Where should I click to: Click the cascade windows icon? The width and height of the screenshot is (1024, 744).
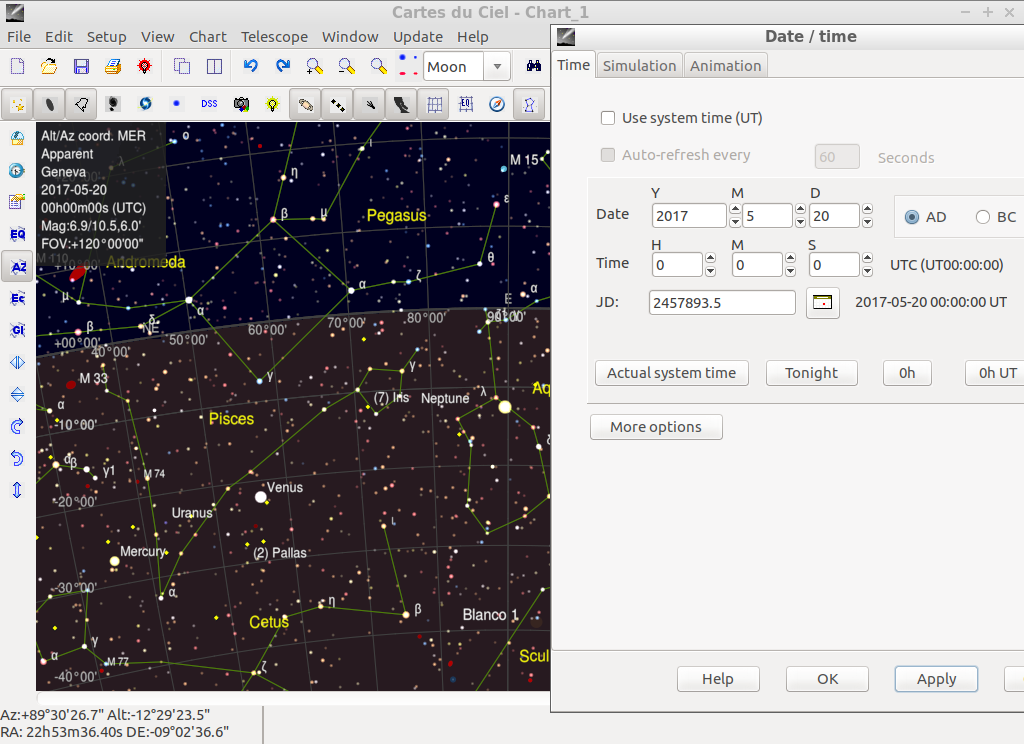click(x=182, y=67)
